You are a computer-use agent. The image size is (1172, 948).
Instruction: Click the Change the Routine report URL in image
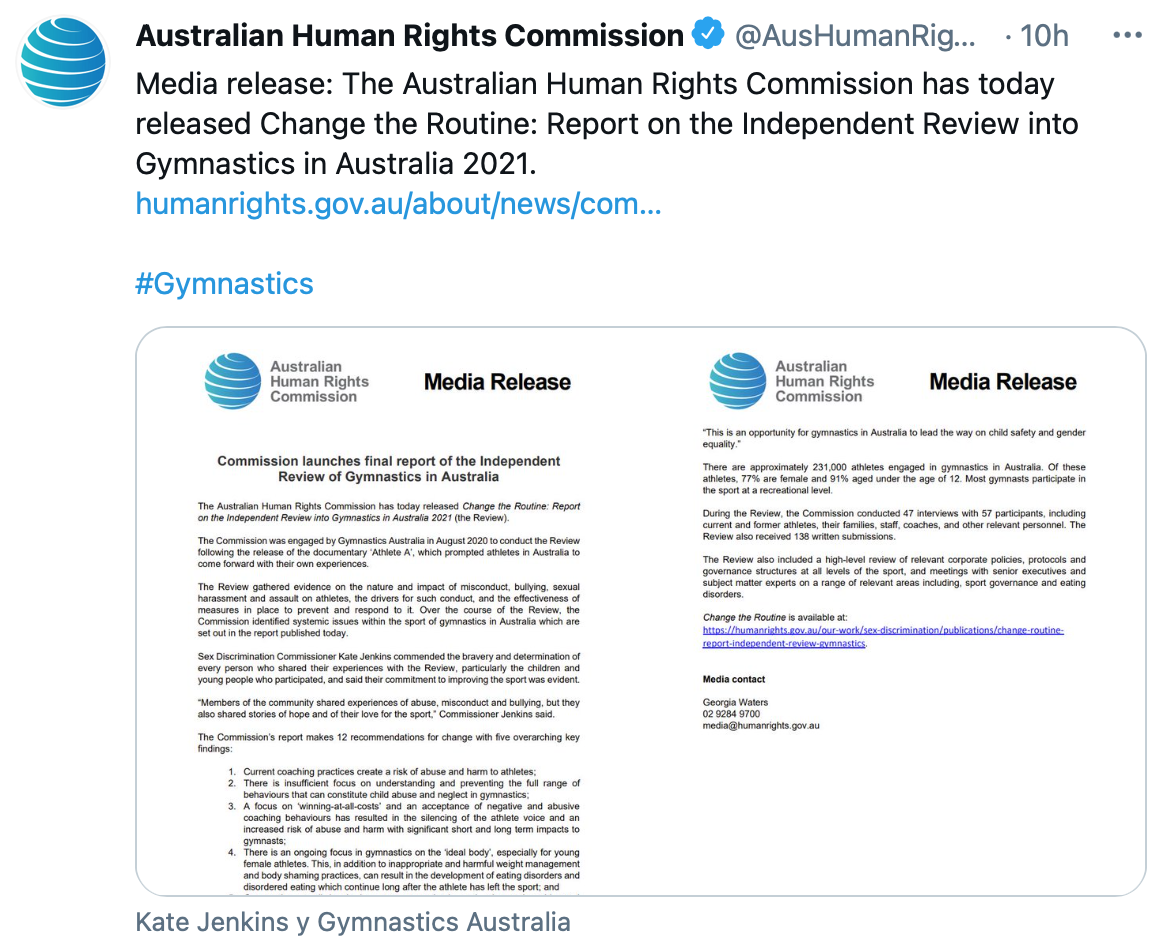883,636
